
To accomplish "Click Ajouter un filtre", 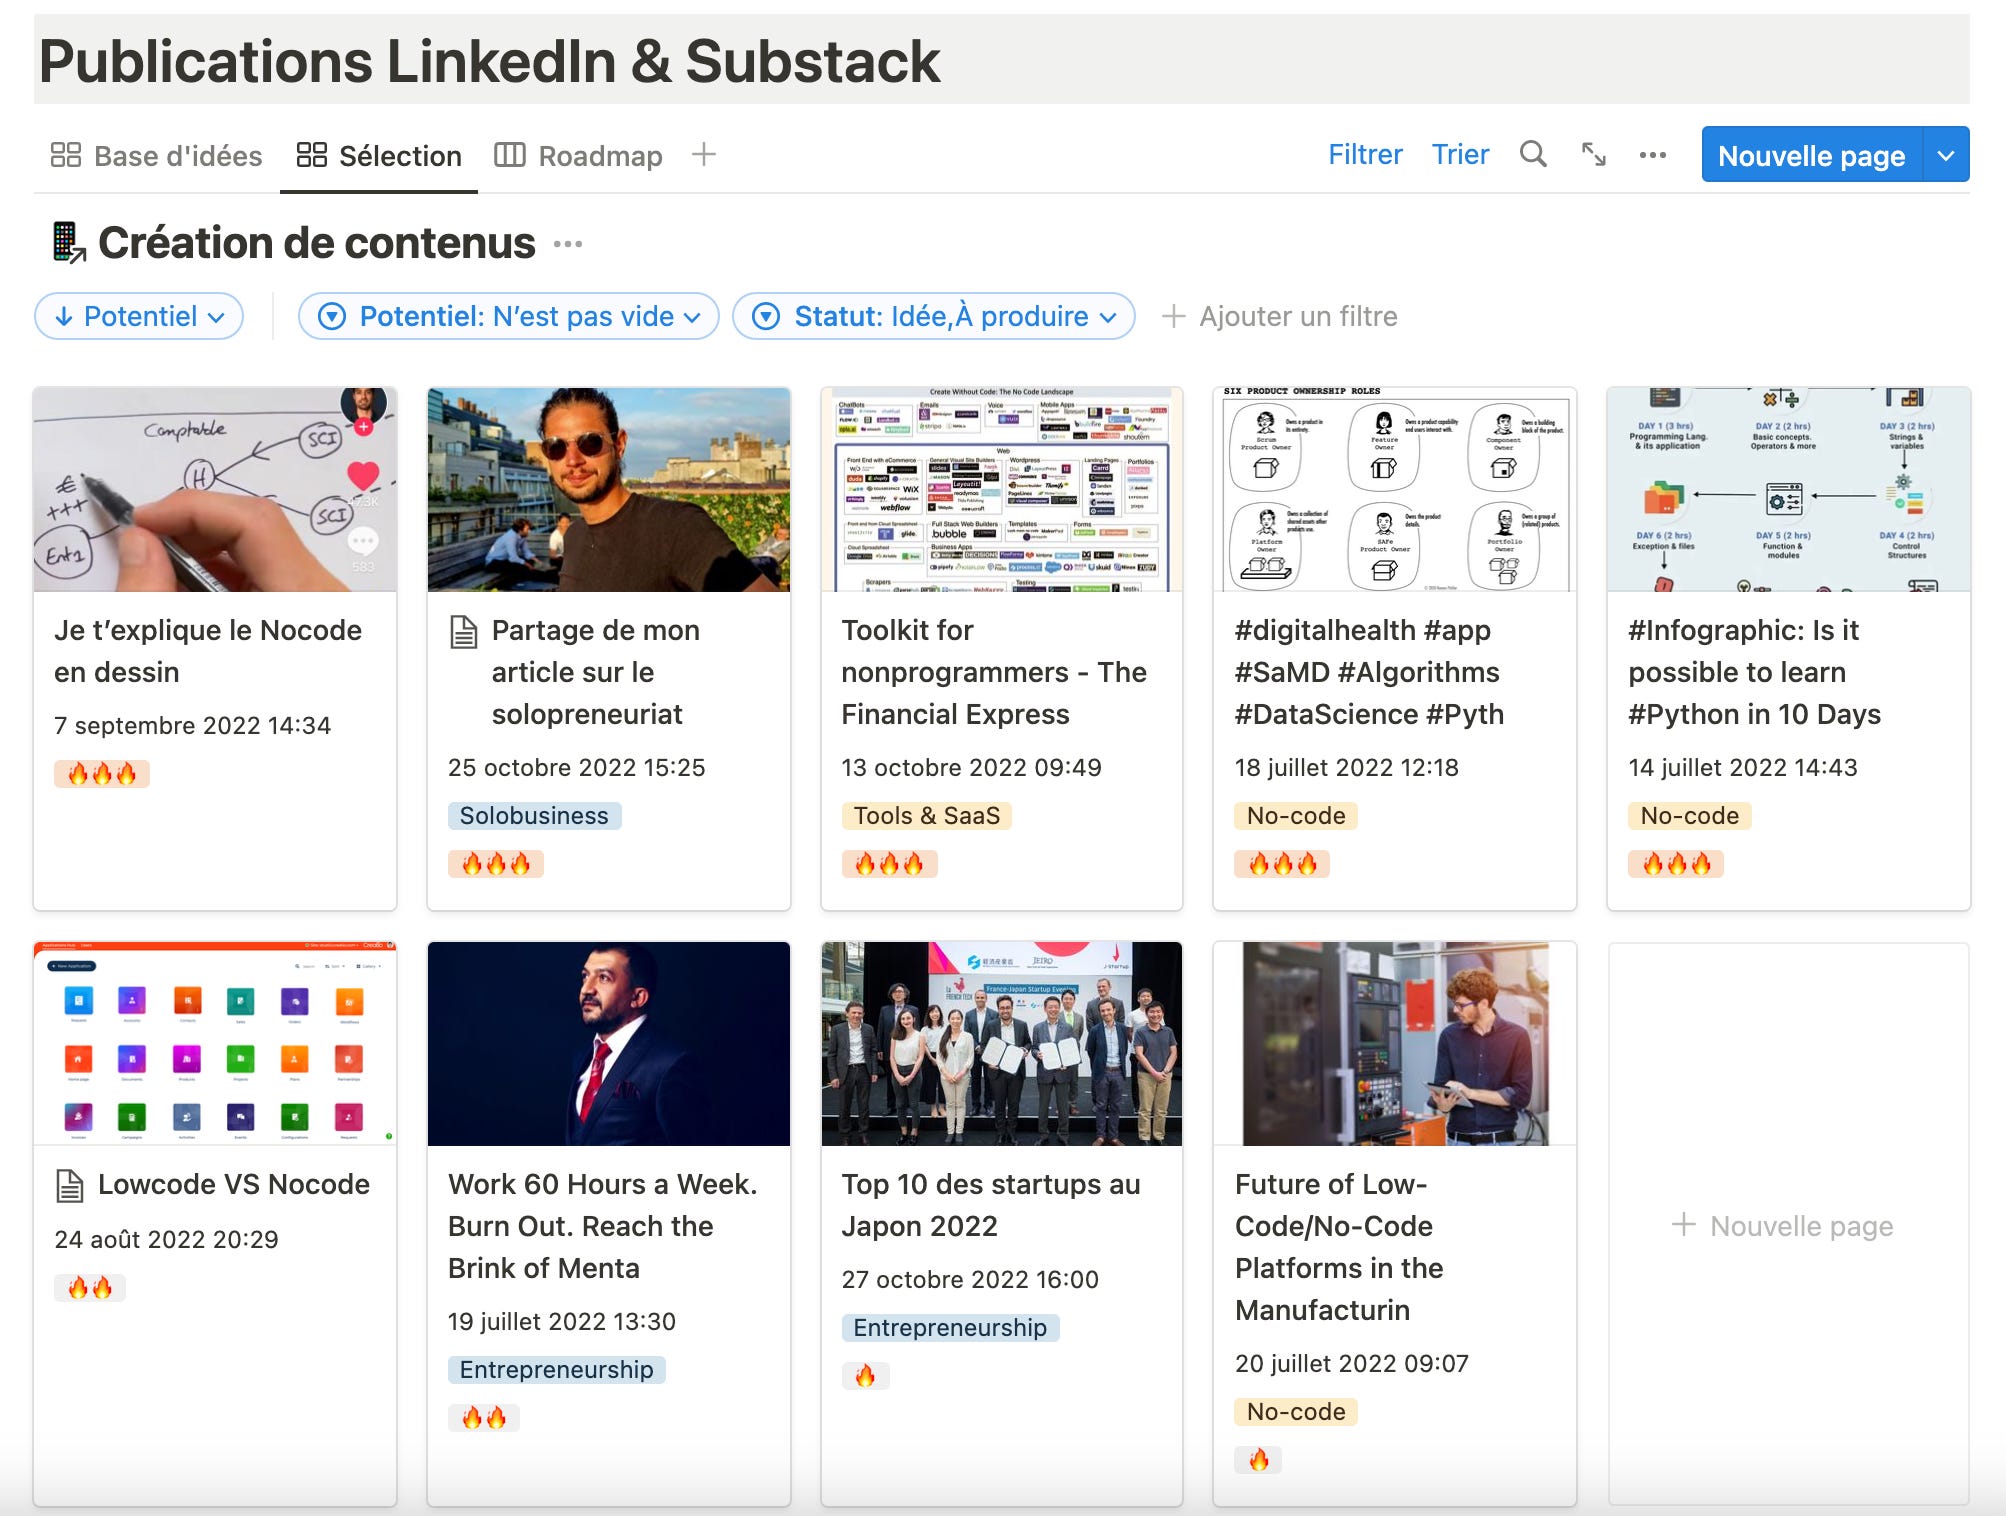I will tap(1279, 316).
